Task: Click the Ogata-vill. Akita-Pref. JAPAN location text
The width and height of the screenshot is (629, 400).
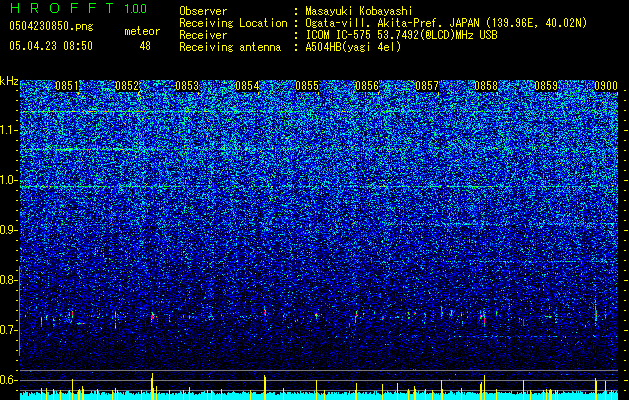Action: point(446,23)
